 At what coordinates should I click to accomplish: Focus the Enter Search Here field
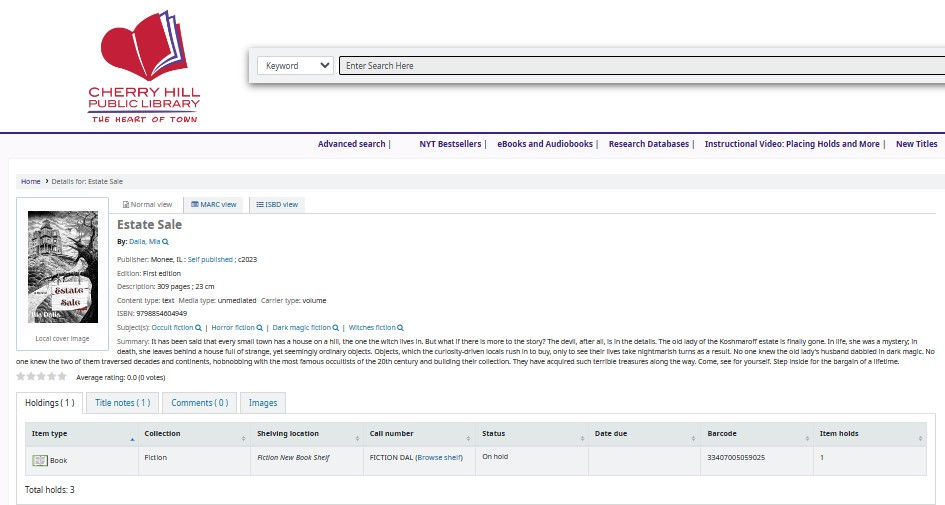[x=642, y=66]
